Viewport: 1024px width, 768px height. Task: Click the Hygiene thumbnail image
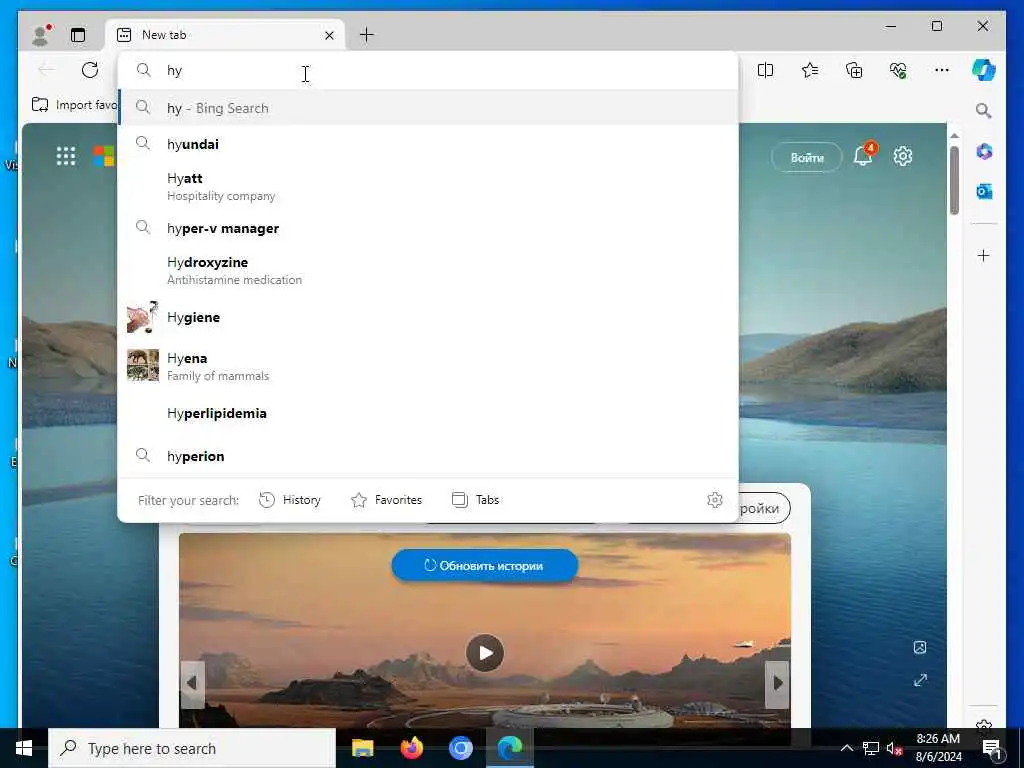[142, 317]
